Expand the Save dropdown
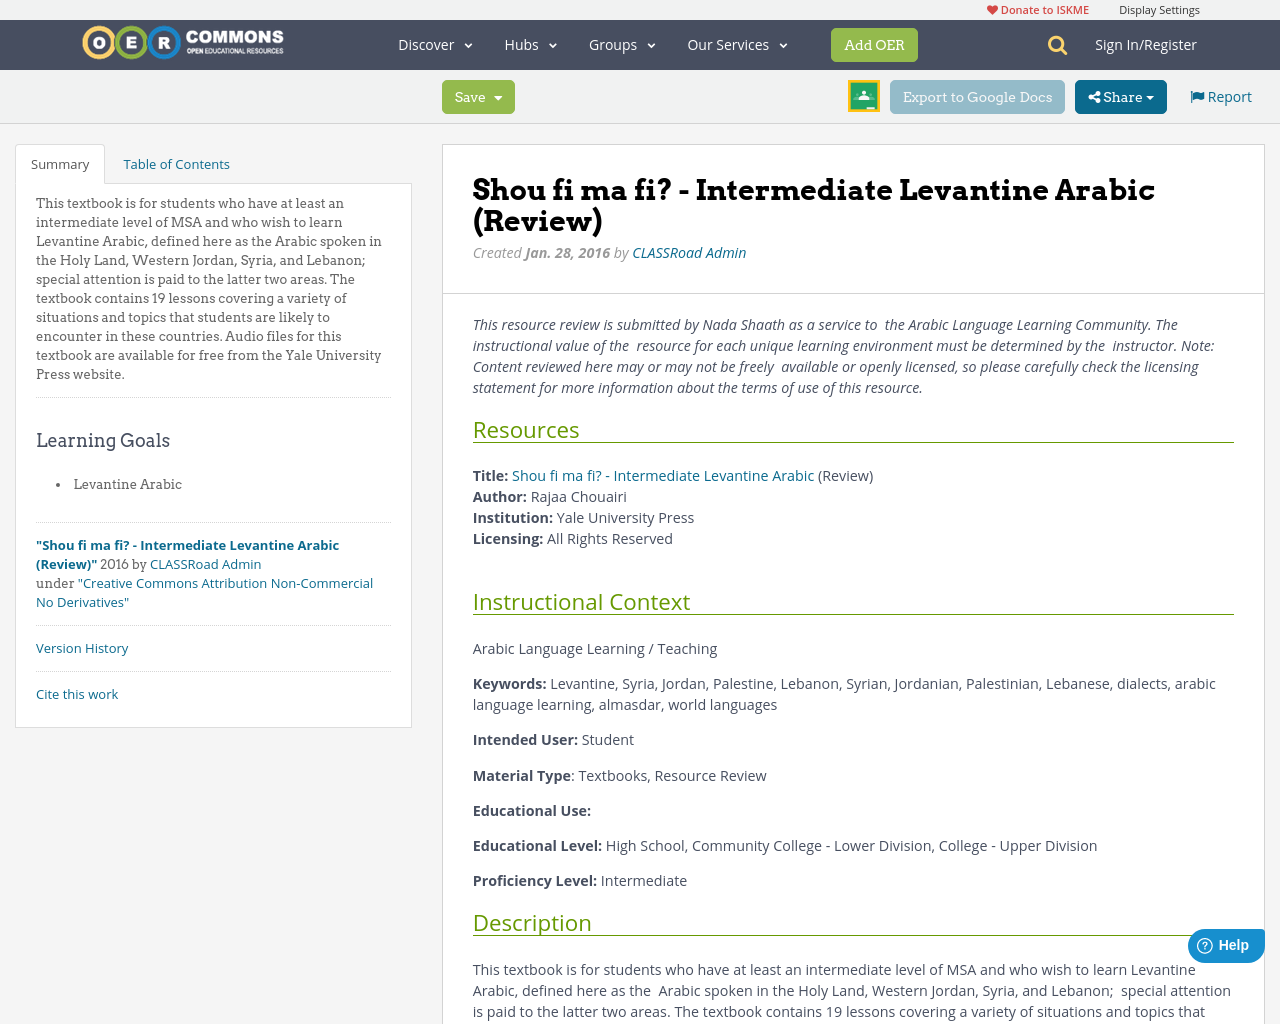This screenshot has width=1280, height=1024. pos(478,97)
